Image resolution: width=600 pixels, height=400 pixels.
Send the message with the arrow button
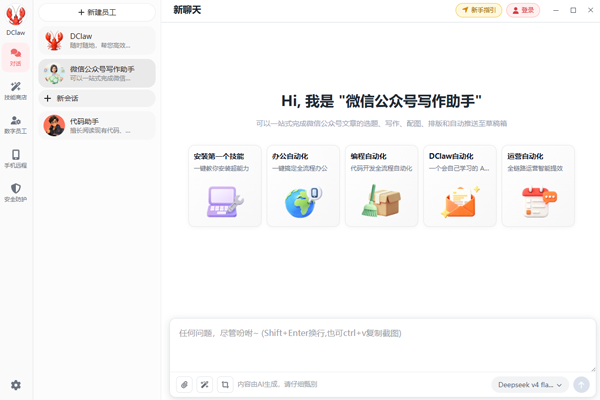coord(581,385)
